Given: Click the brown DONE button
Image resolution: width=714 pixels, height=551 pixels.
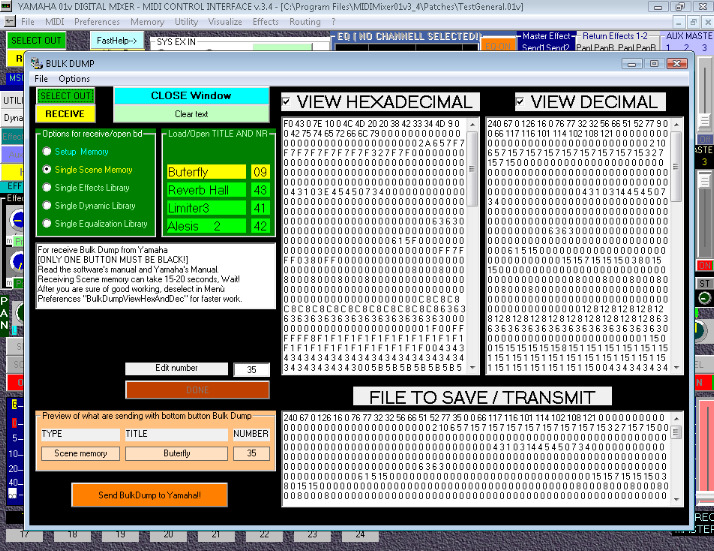Looking at the screenshot, I should click(198, 390).
